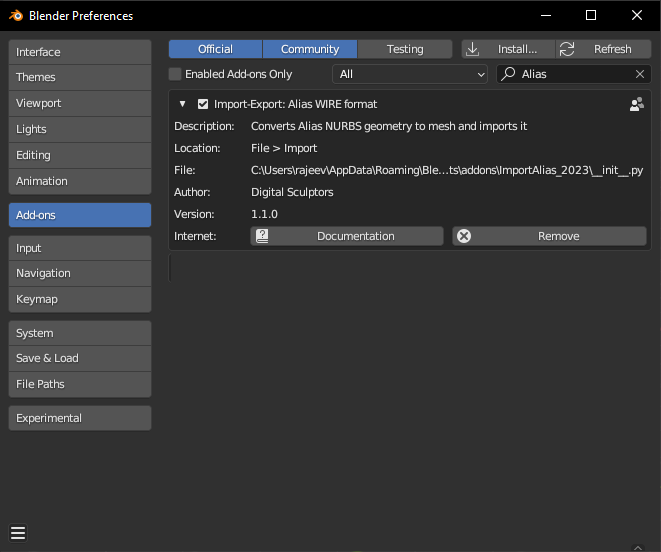The image size is (661, 552).
Task: Open the hamburger preferences menu
Action: [18, 532]
